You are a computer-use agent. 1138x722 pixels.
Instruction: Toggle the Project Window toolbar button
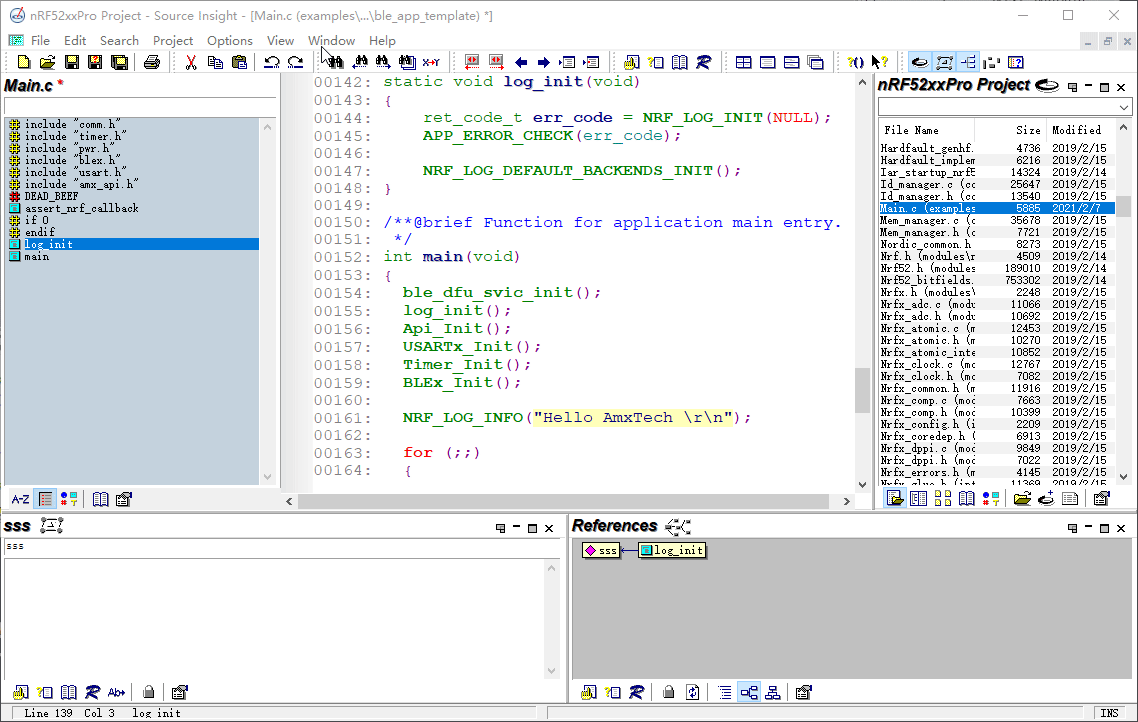click(x=920, y=62)
